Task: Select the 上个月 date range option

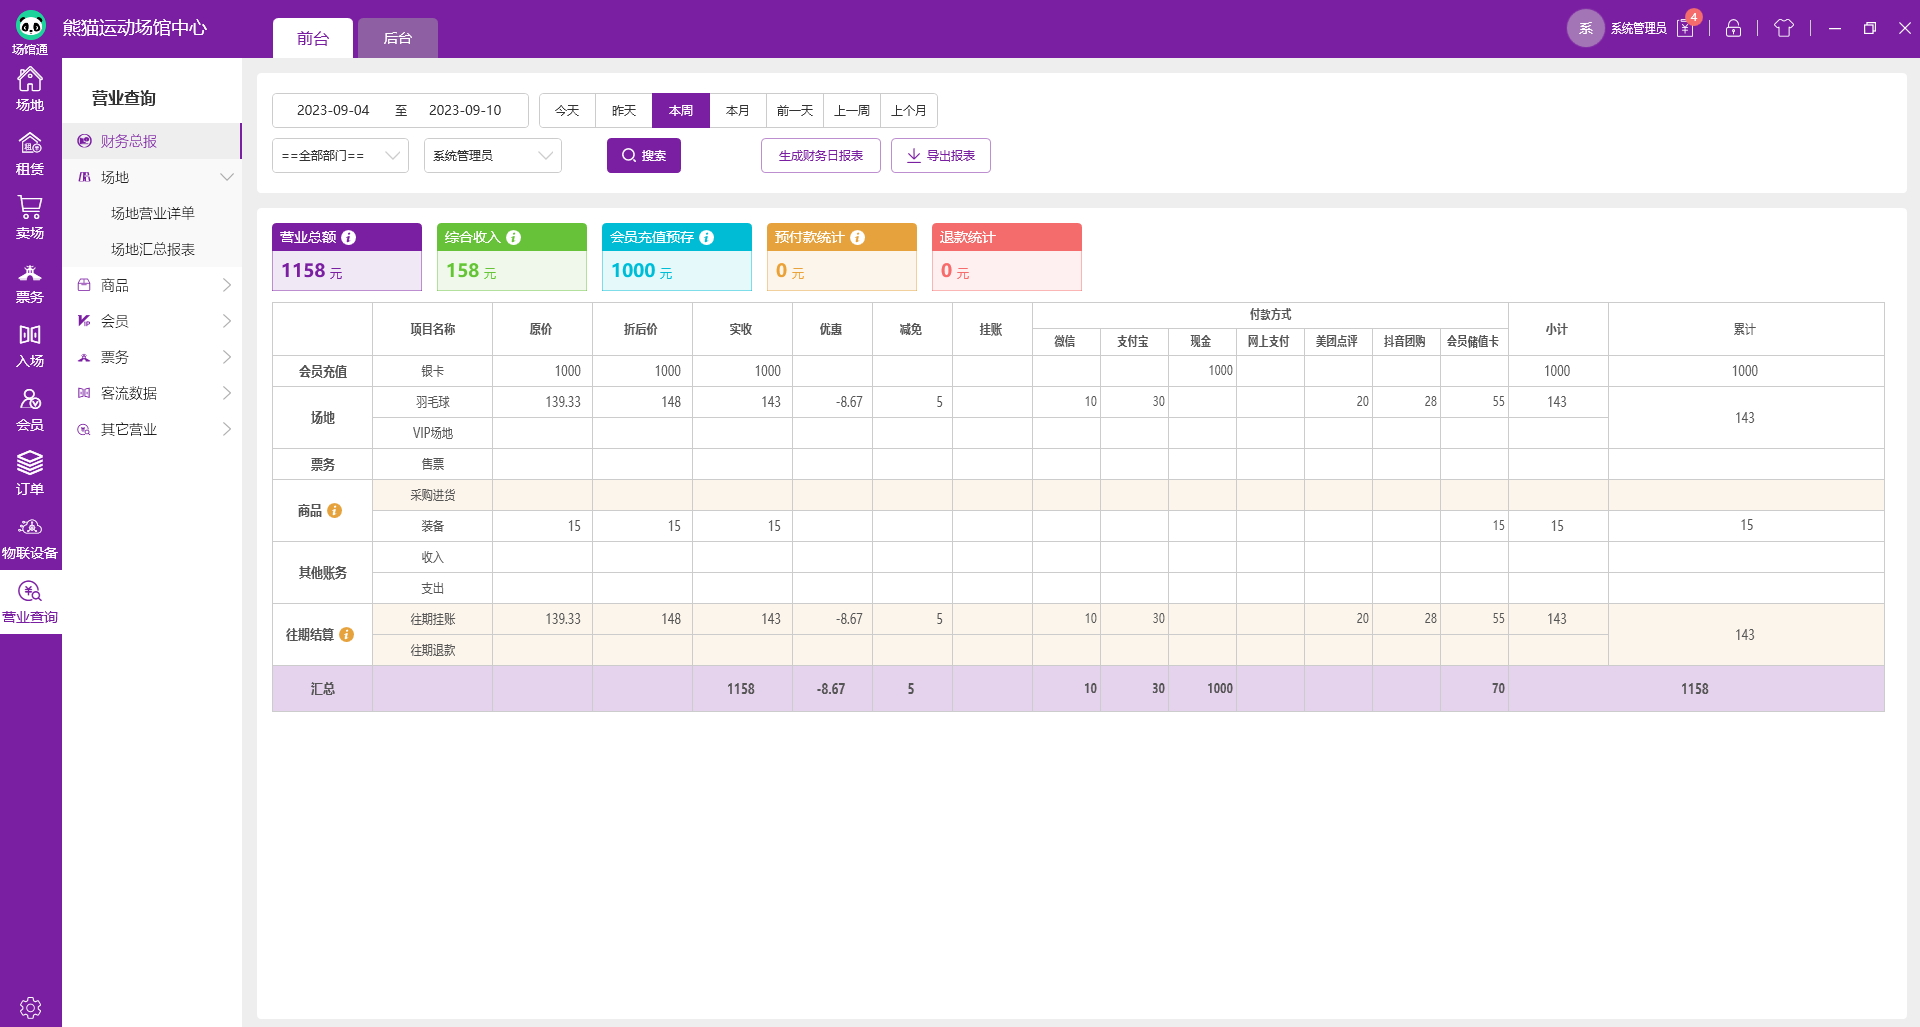Action: [909, 111]
